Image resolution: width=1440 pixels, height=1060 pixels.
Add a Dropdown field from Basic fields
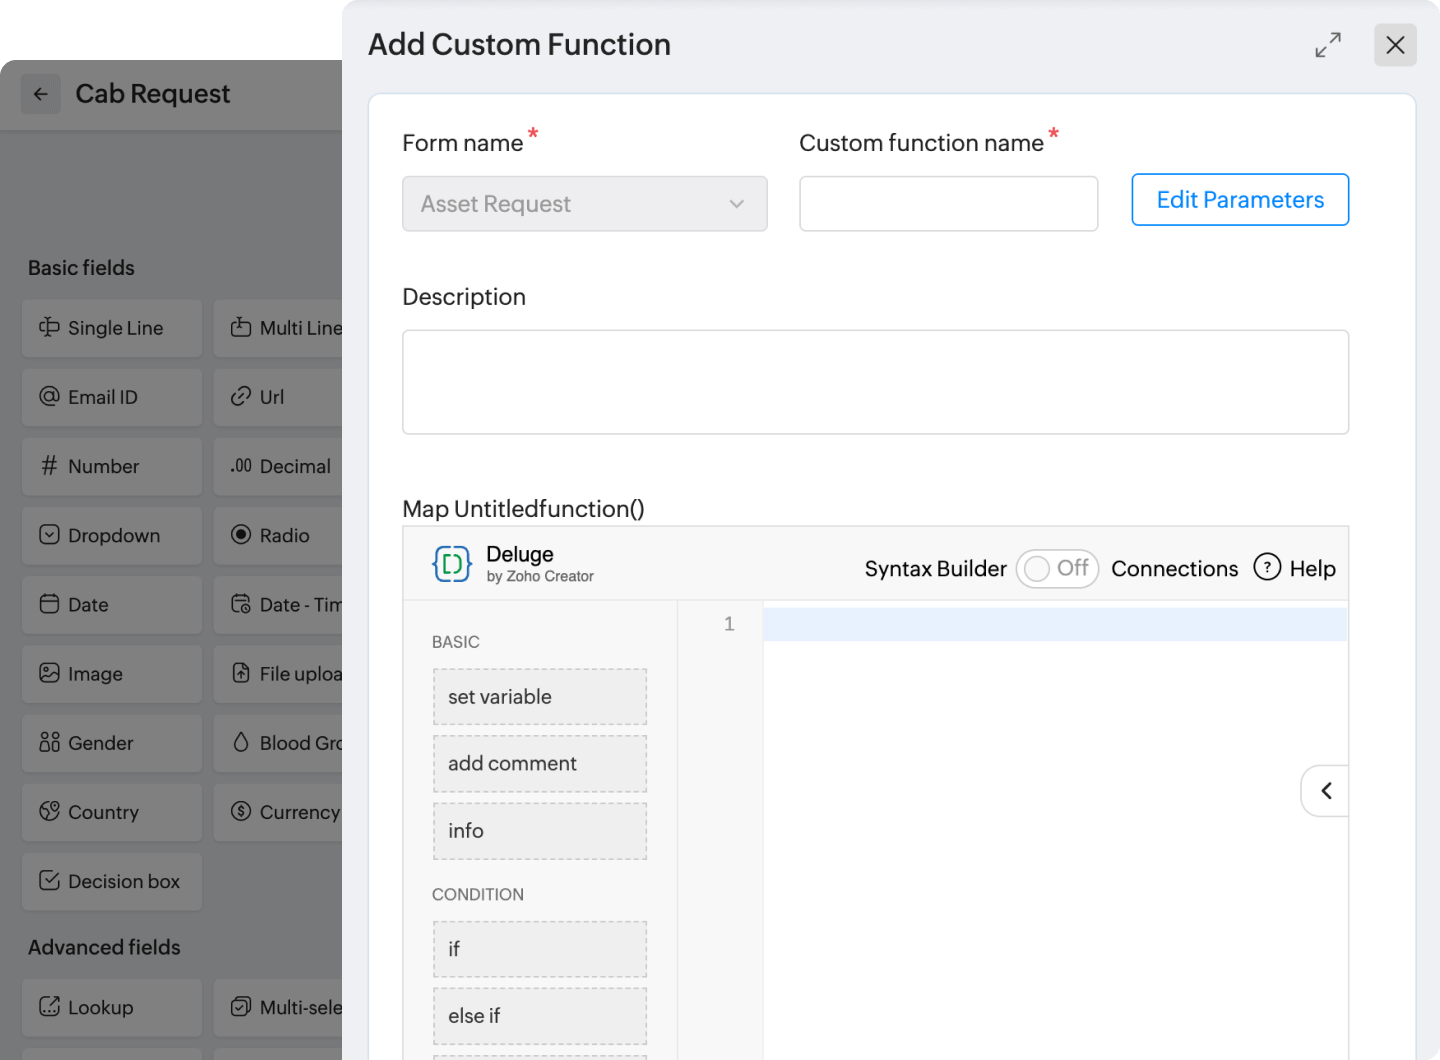112,535
